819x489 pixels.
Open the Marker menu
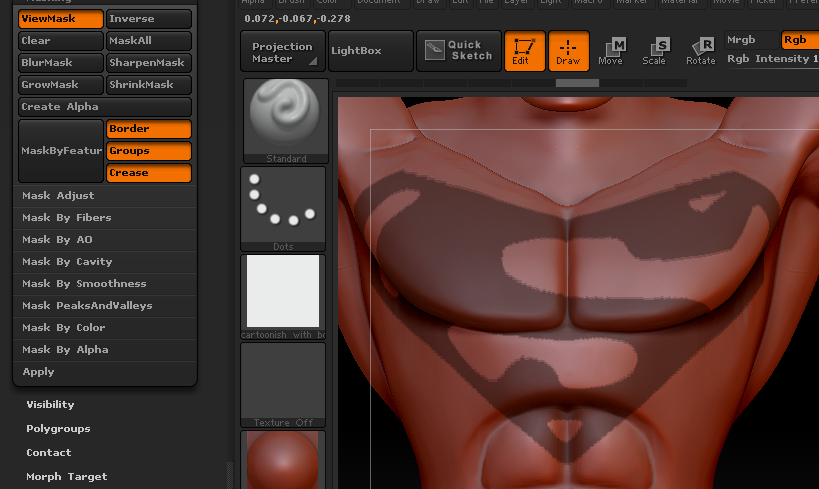tap(632, 3)
